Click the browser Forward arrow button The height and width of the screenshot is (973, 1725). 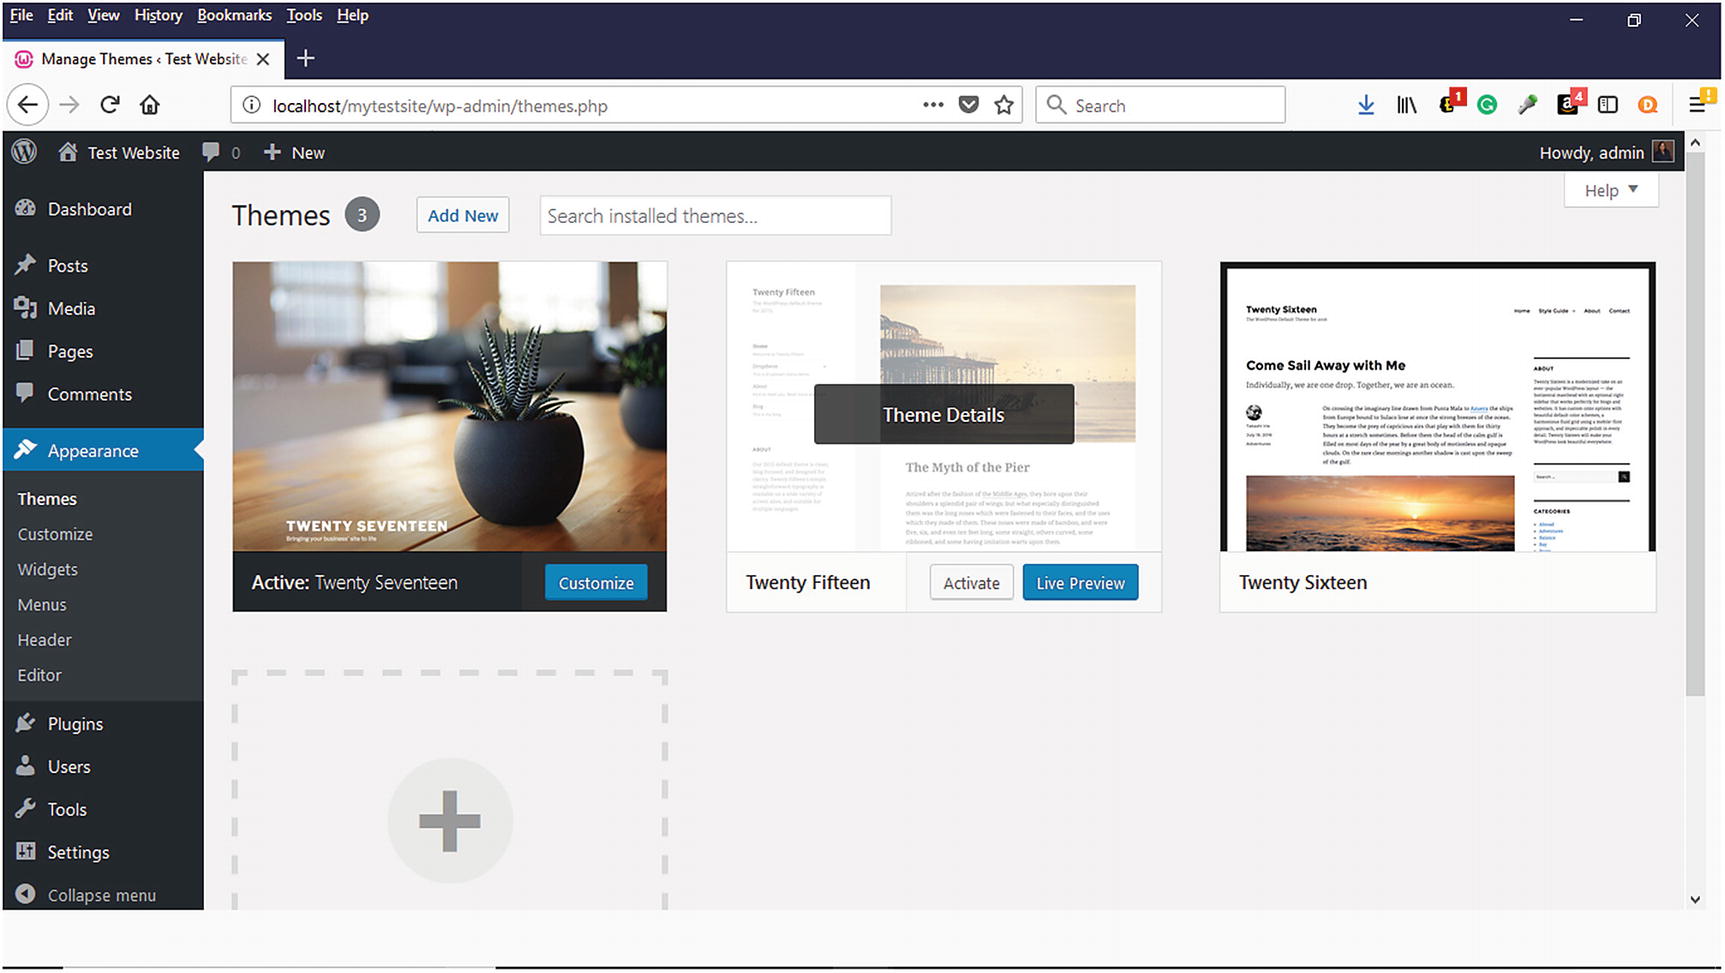[x=69, y=105]
